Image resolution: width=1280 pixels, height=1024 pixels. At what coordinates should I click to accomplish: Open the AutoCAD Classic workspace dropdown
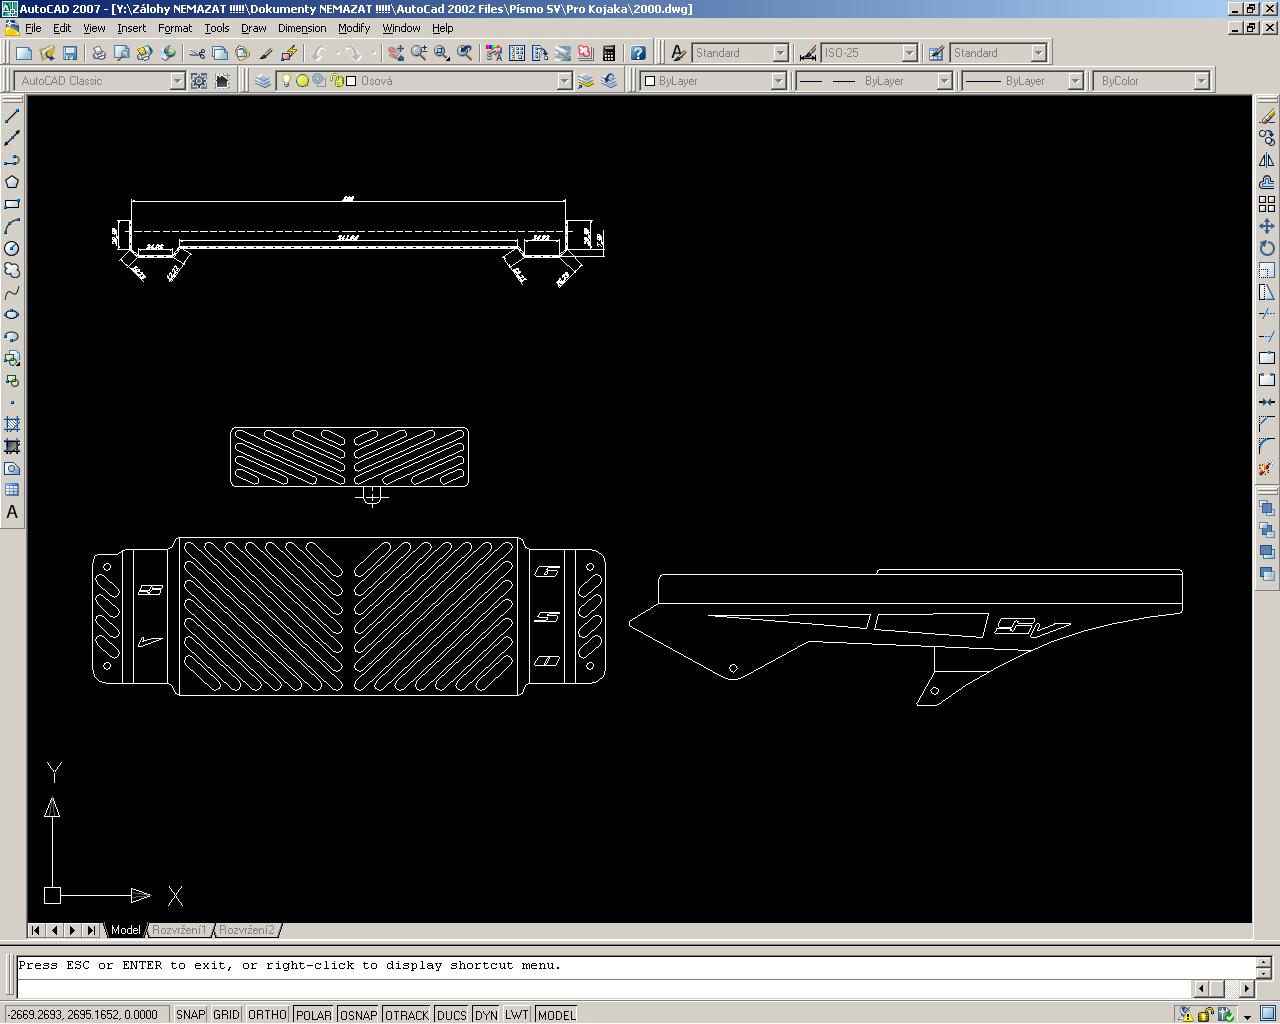coord(177,81)
